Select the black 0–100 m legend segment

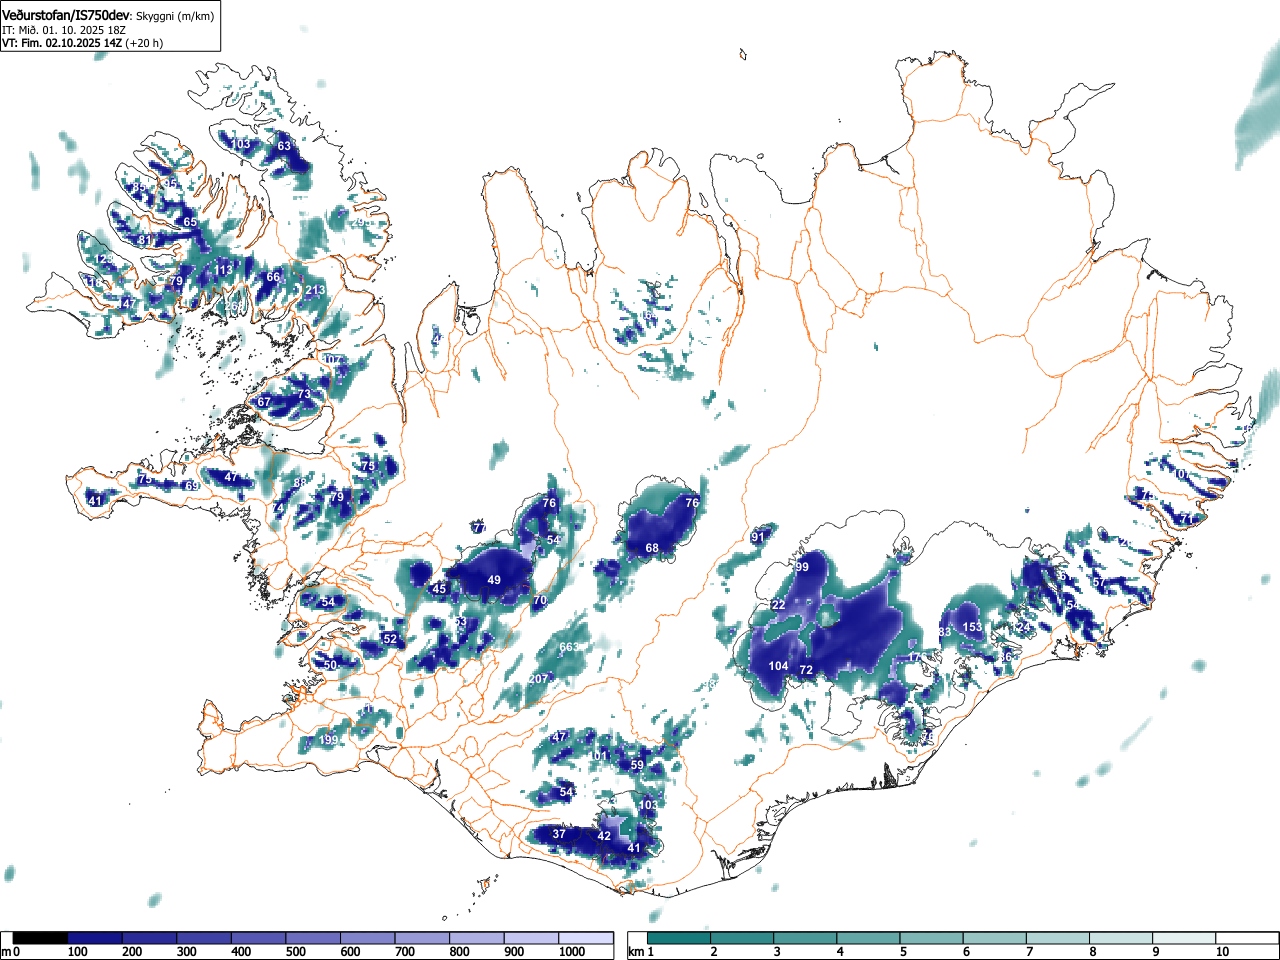coord(41,938)
